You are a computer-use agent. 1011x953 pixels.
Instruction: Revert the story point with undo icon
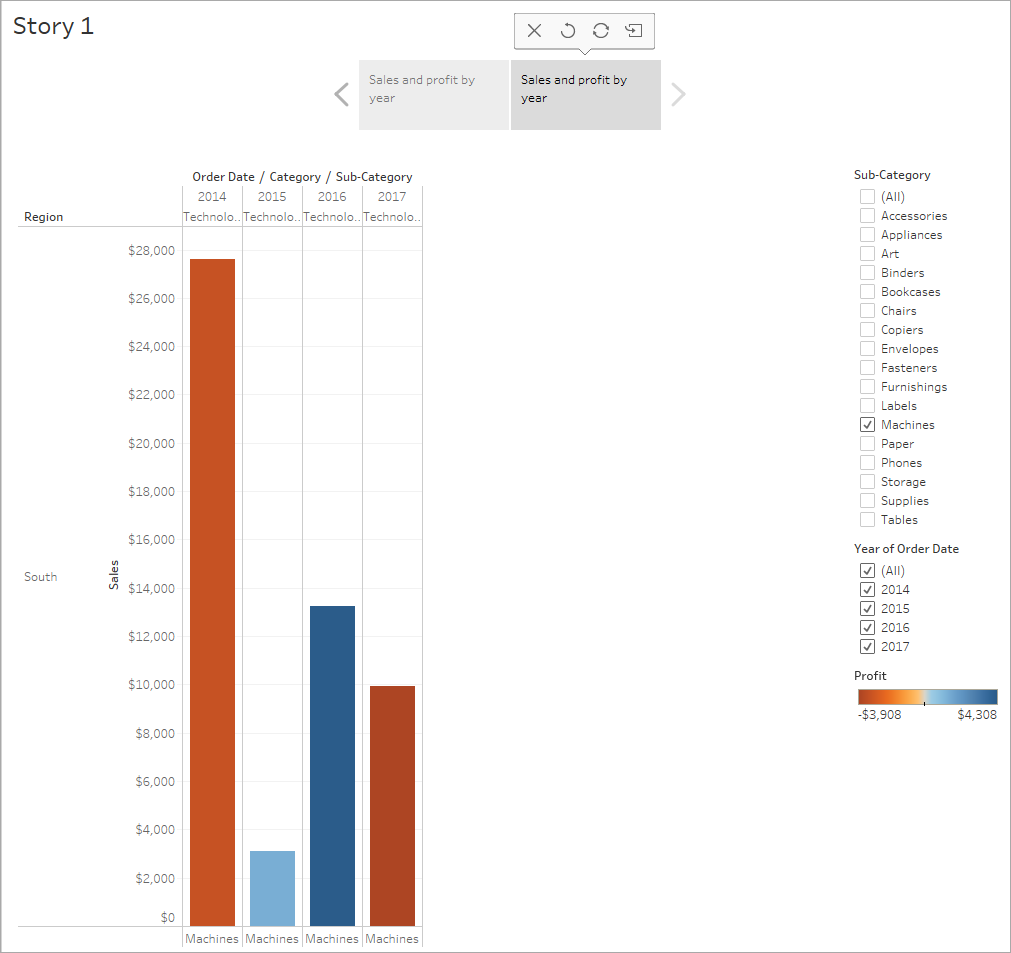coord(567,31)
